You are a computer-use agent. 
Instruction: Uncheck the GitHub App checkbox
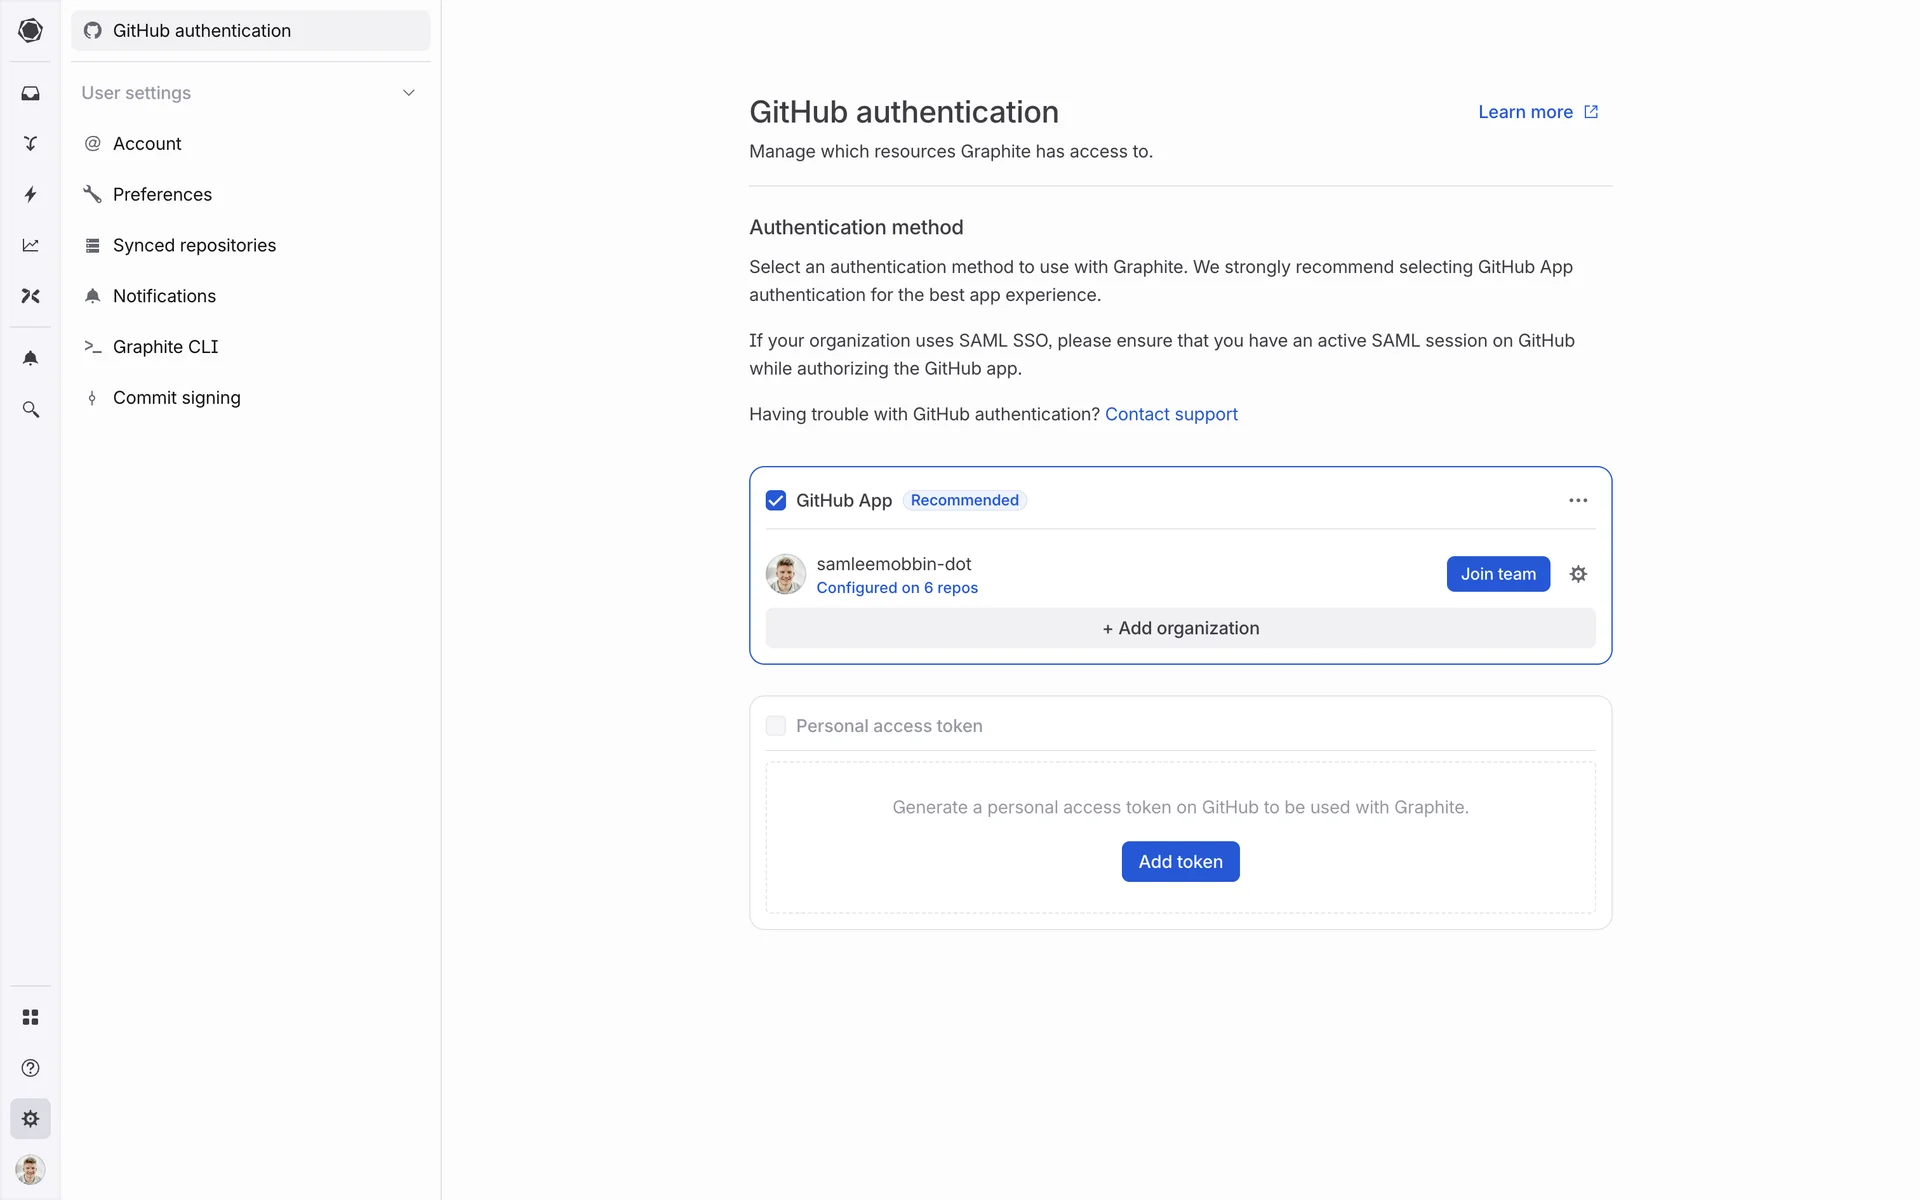[x=775, y=500]
